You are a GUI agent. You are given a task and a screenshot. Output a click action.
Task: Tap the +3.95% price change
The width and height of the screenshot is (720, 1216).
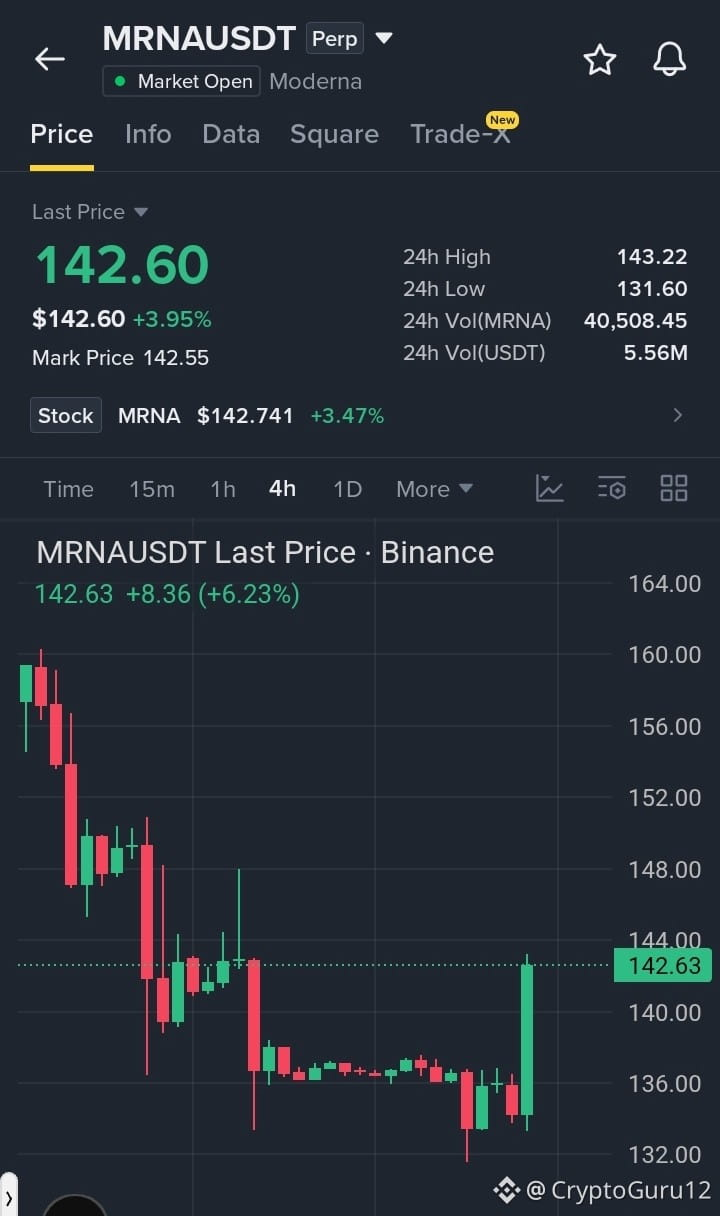point(172,320)
